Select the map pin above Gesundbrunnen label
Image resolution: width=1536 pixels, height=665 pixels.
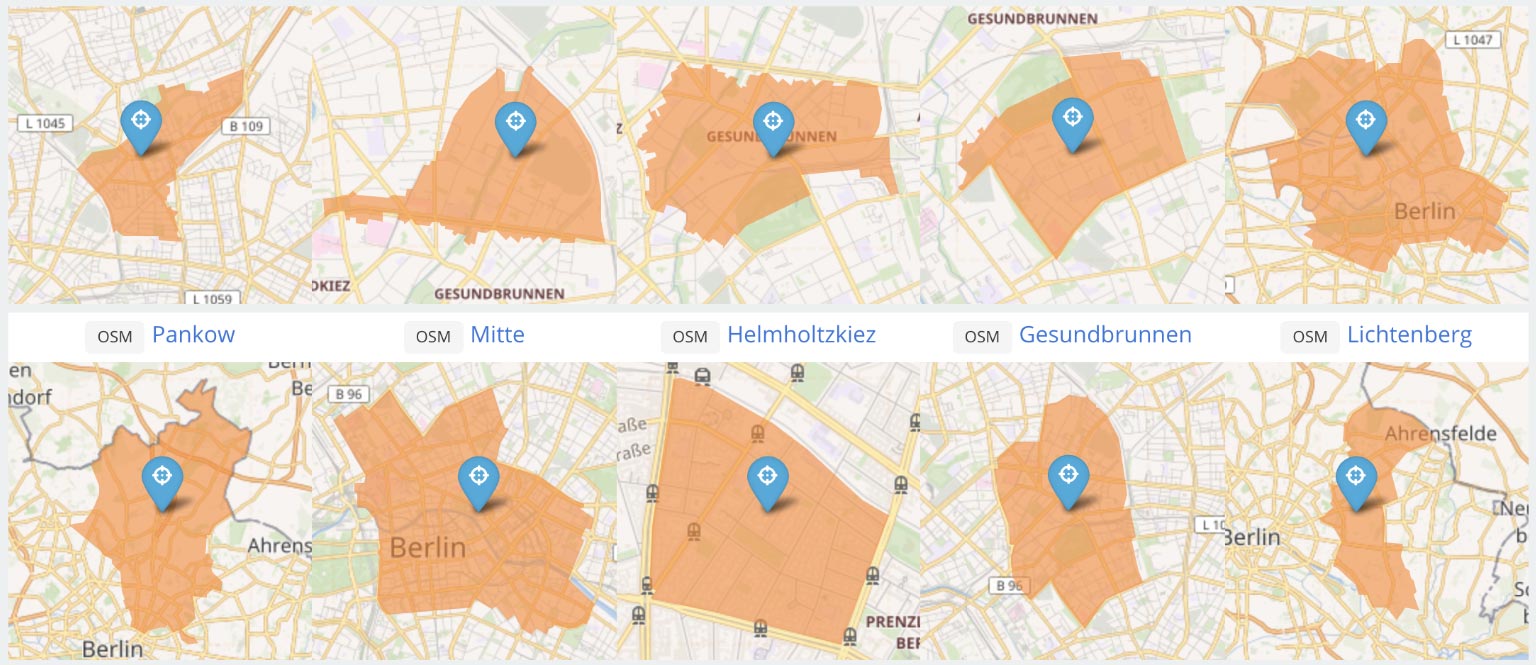point(1072,122)
